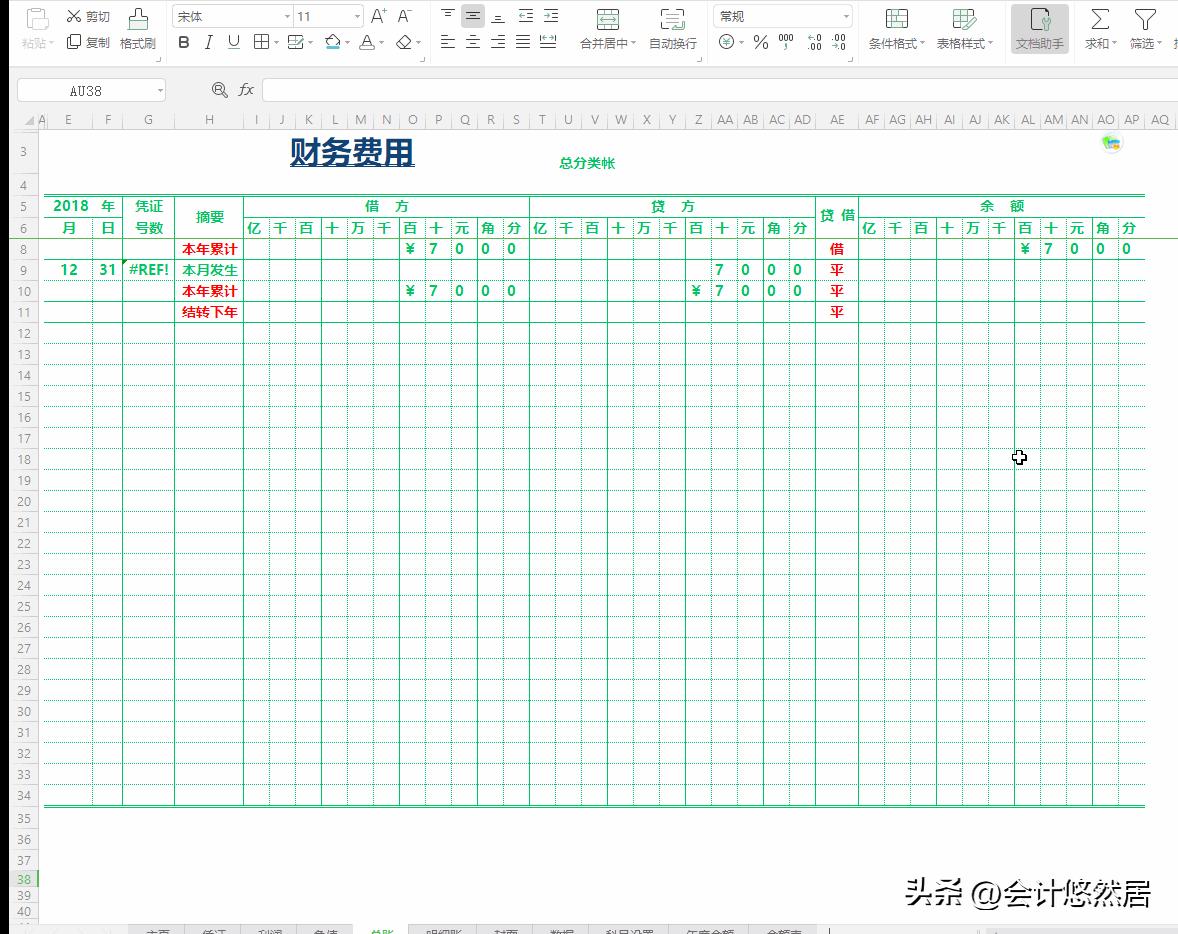Open Conditional Formatting (条件格式)
This screenshot has height=934, width=1178.
895,28
